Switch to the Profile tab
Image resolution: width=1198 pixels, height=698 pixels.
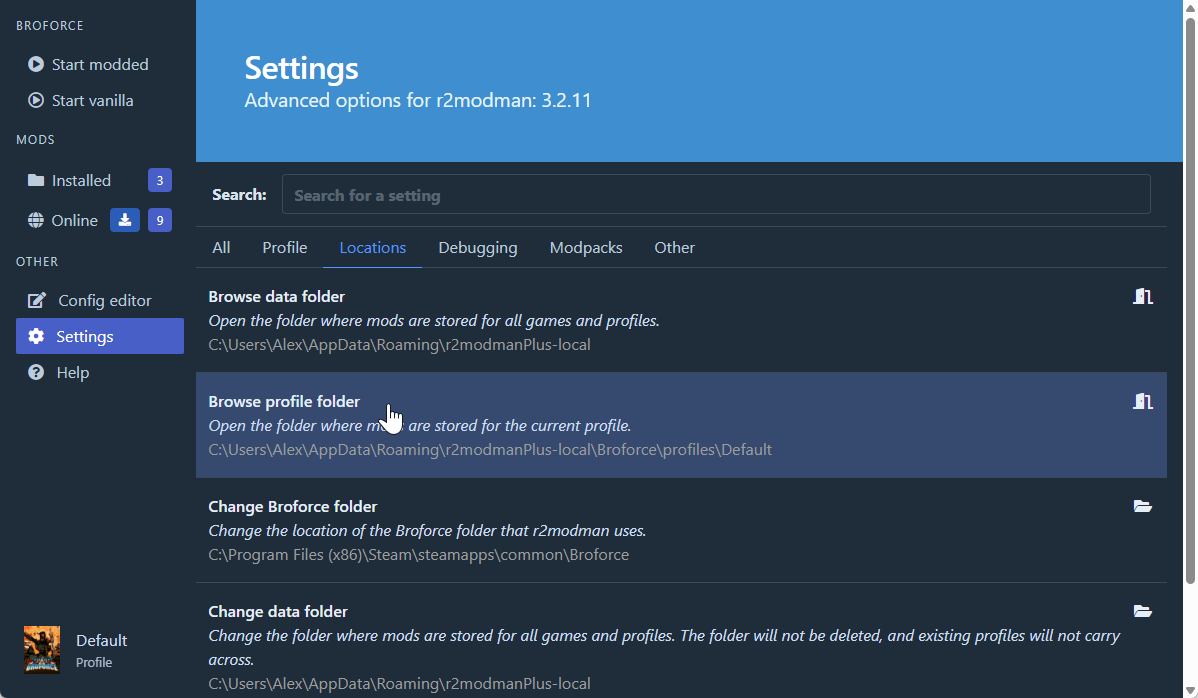(285, 247)
